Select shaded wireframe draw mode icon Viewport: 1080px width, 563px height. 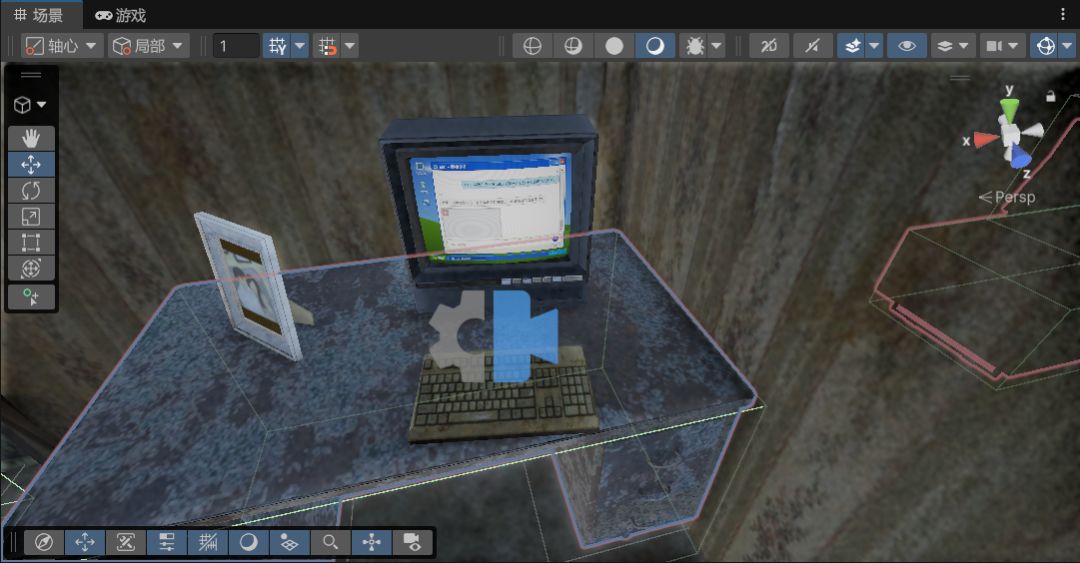point(573,46)
